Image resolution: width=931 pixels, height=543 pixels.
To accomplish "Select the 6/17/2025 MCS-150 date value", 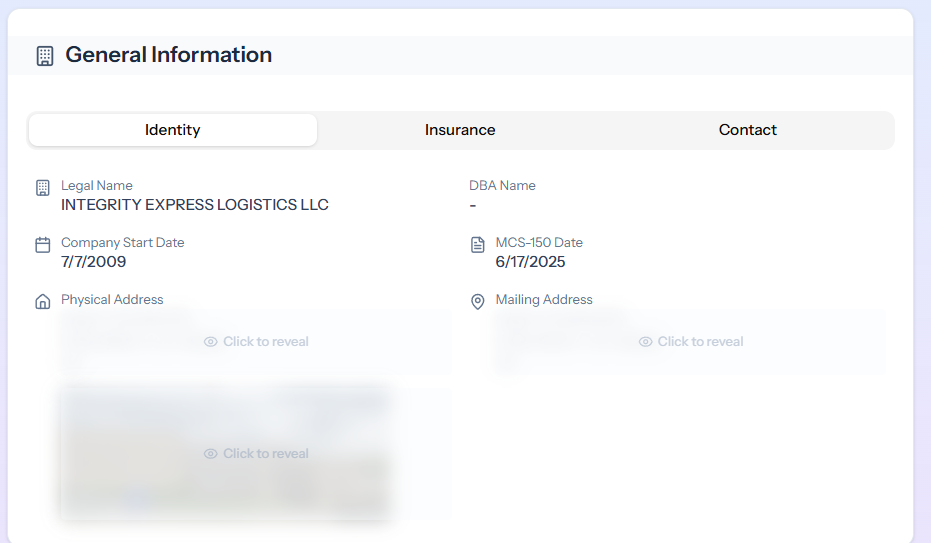I will coord(530,262).
